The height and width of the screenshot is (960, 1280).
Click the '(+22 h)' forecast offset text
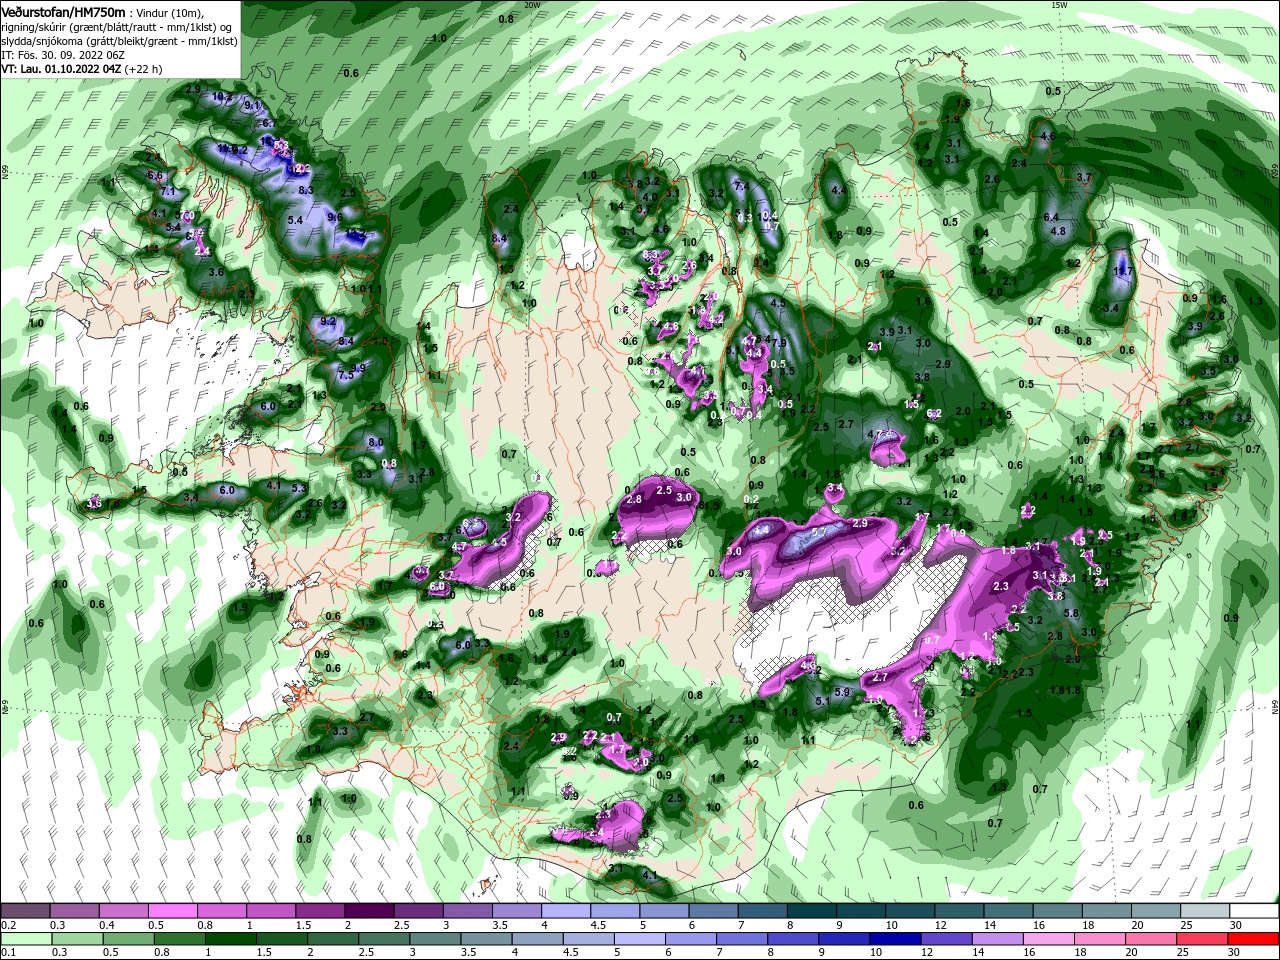pos(144,69)
